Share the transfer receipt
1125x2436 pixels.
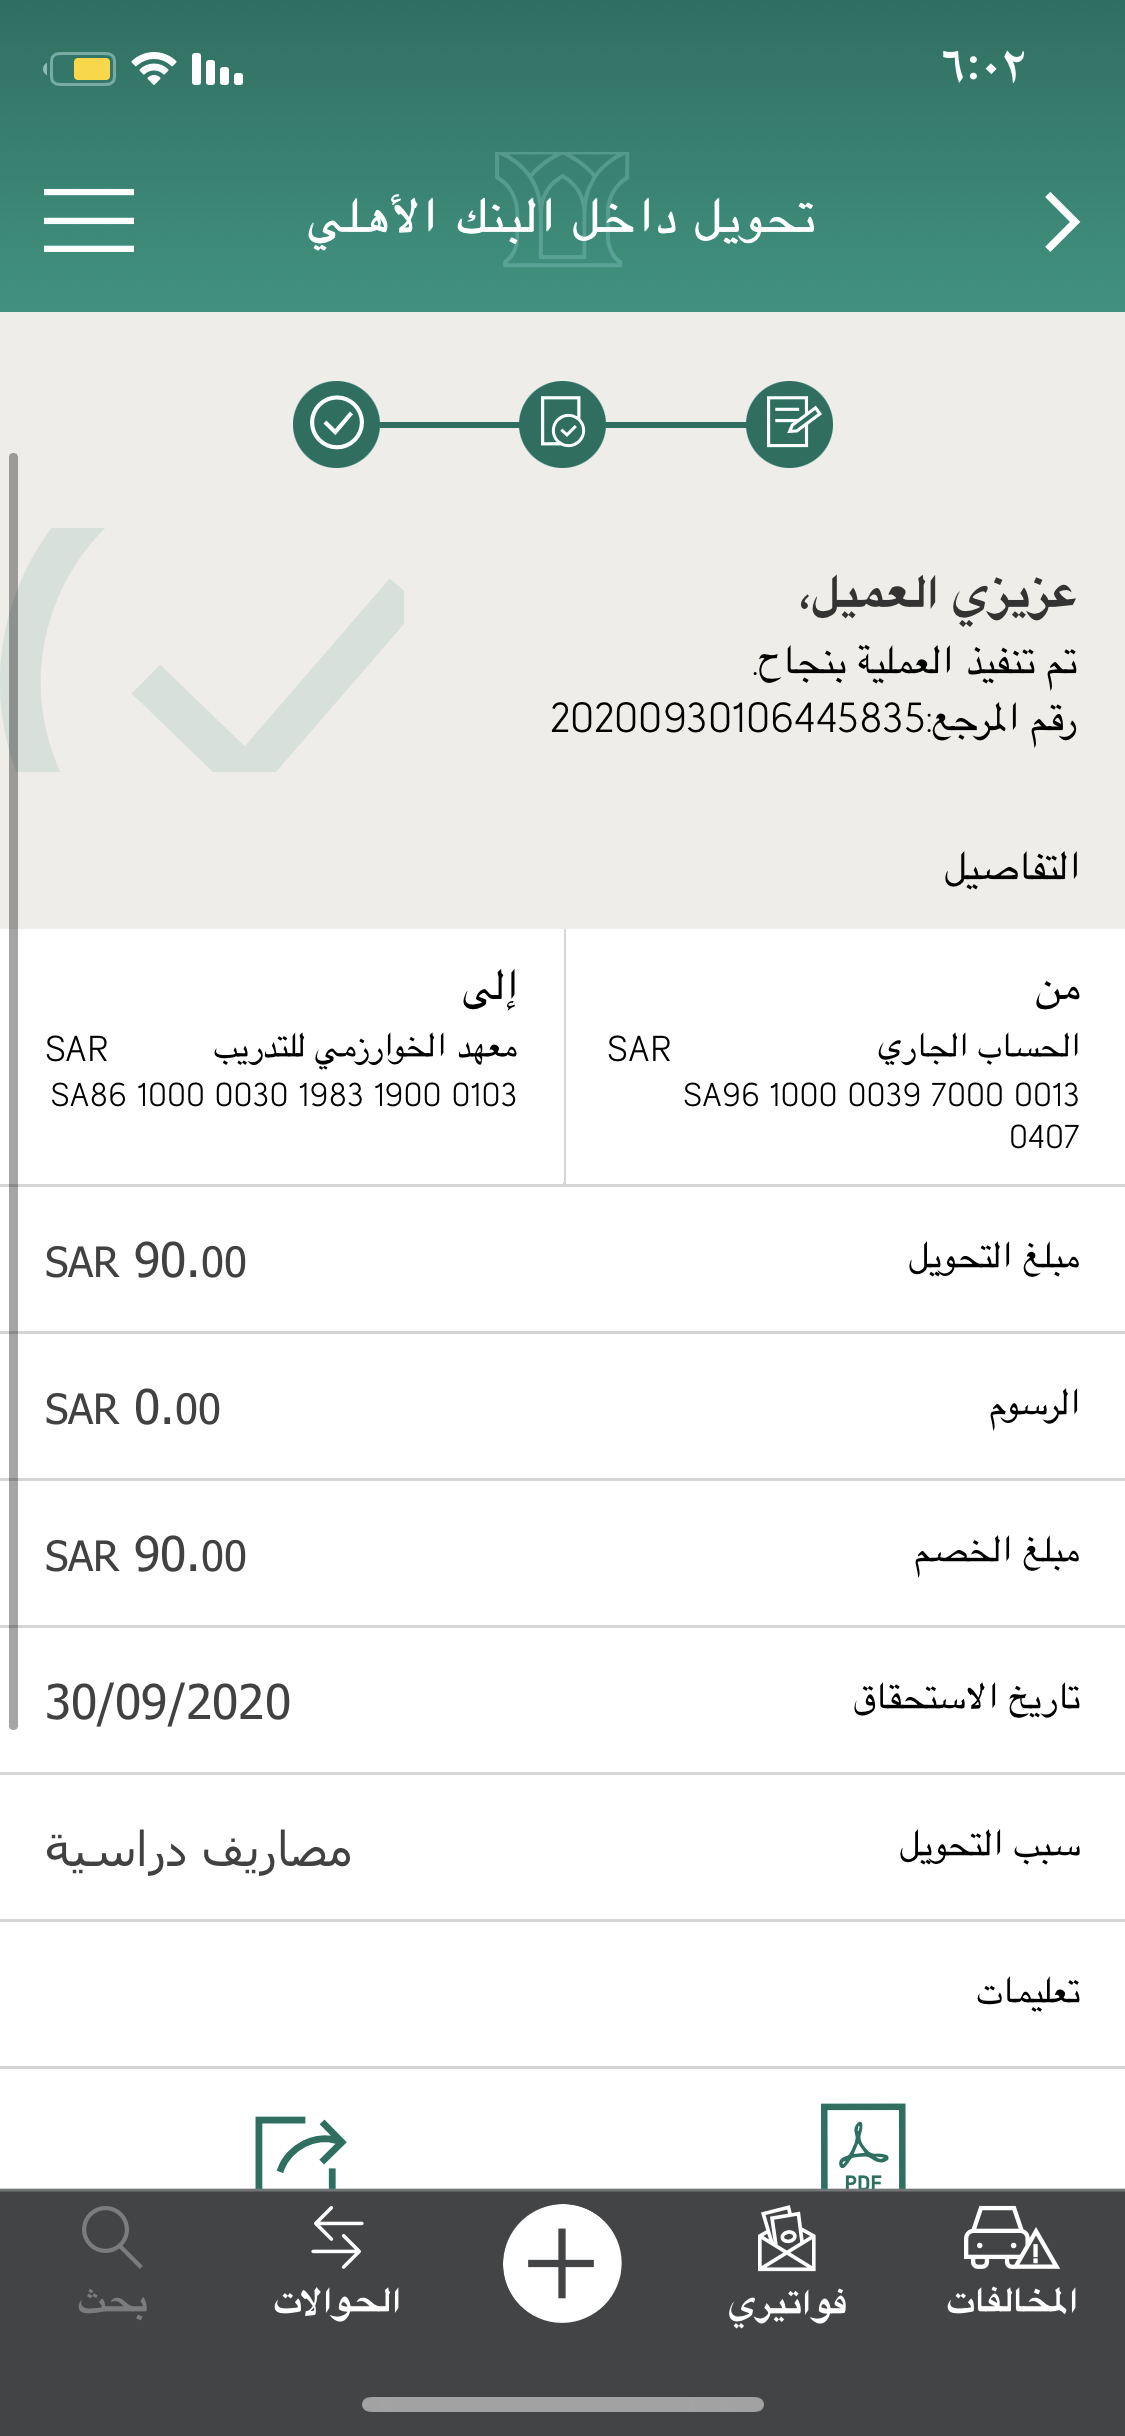(x=299, y=2152)
